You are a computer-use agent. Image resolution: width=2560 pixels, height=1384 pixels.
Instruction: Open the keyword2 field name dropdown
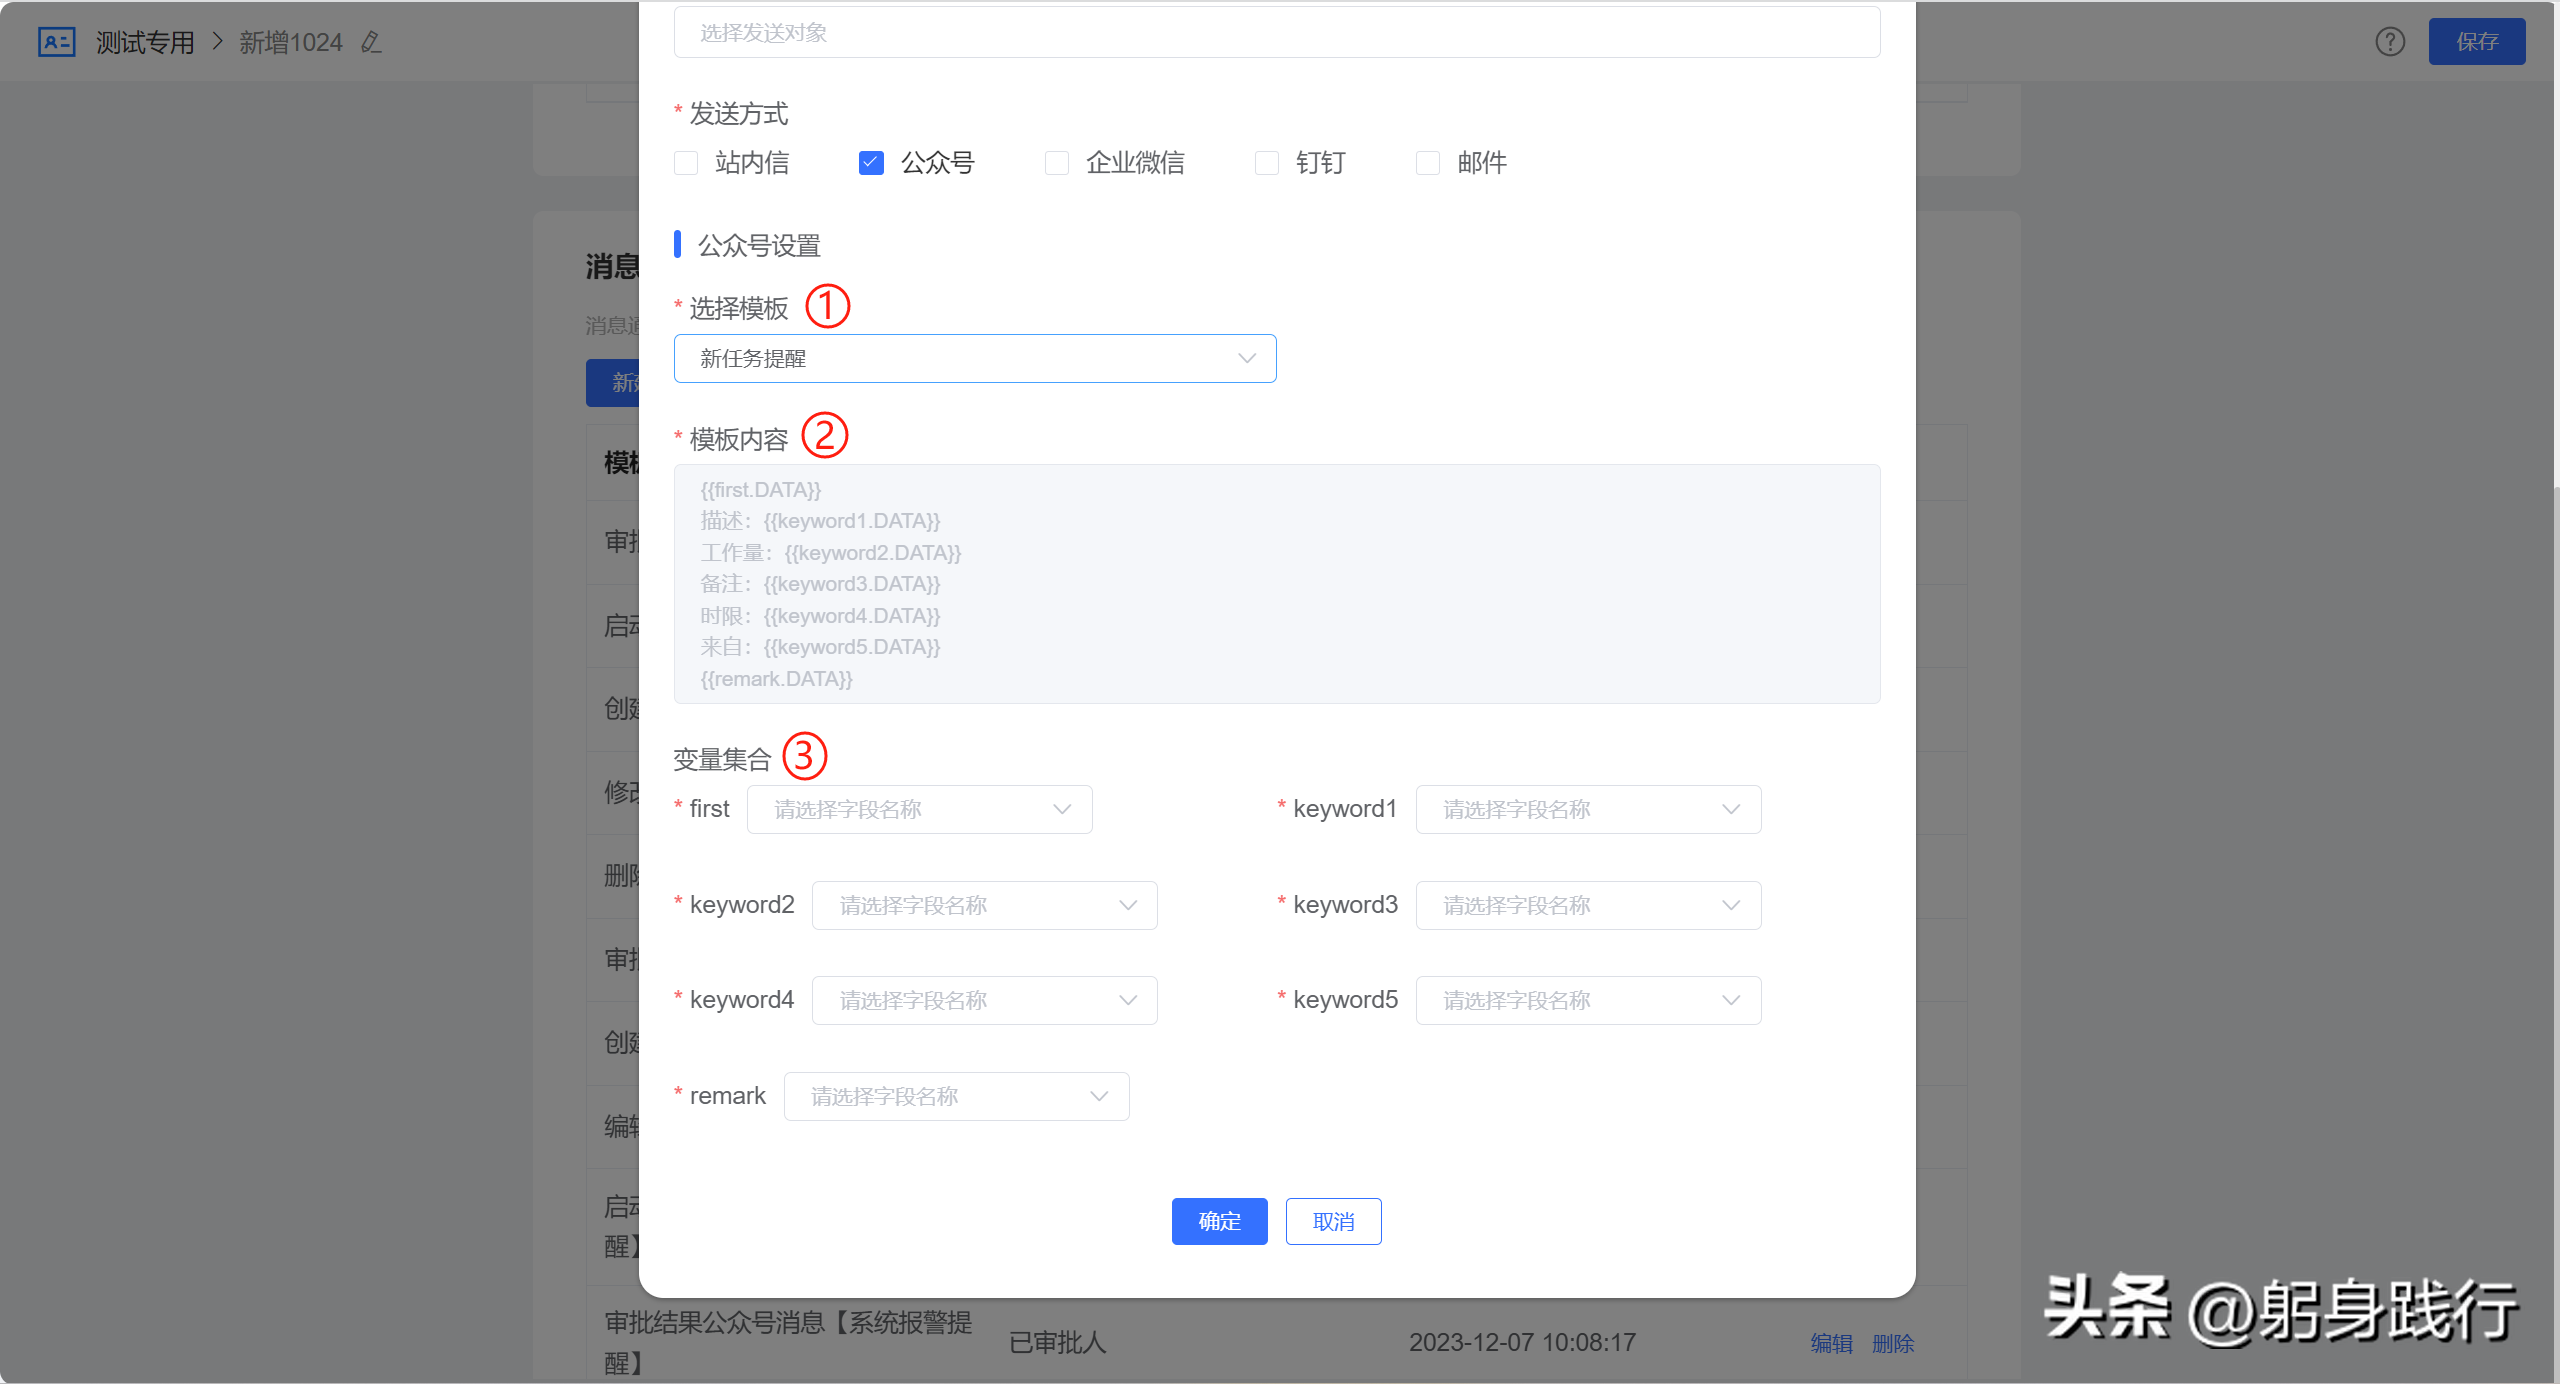pos(985,905)
